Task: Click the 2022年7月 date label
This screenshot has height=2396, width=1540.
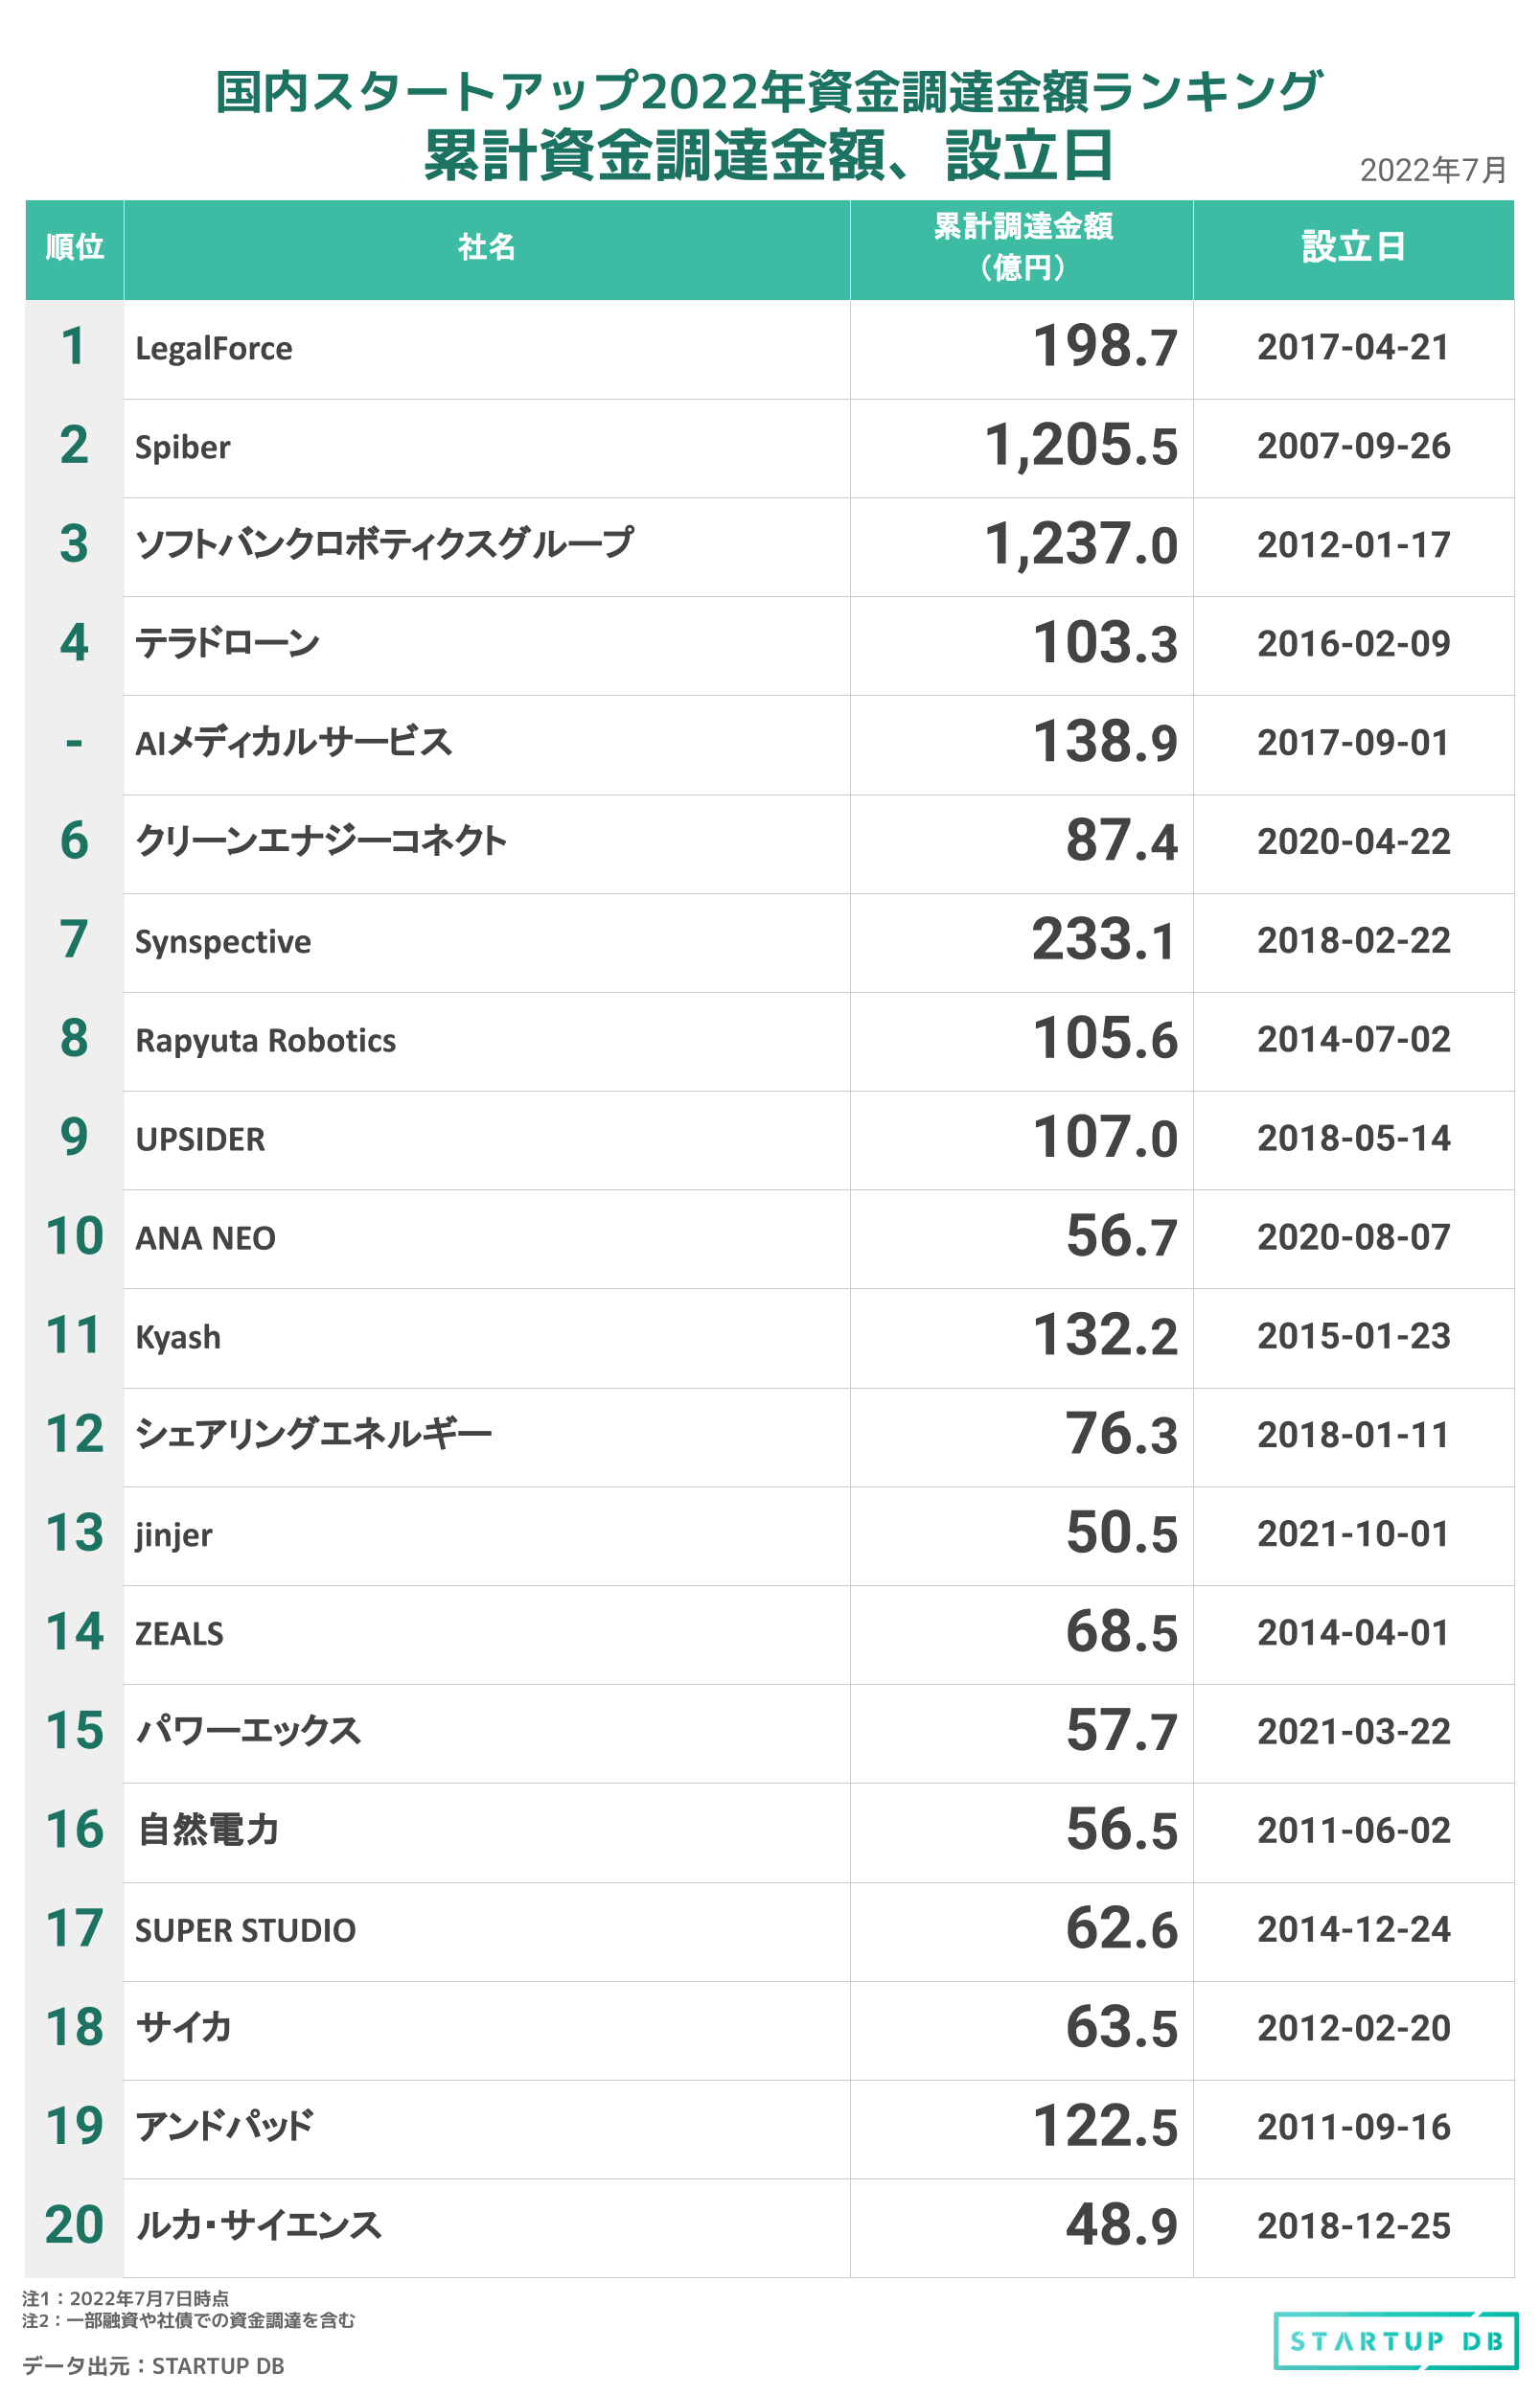Action: click(x=1433, y=170)
